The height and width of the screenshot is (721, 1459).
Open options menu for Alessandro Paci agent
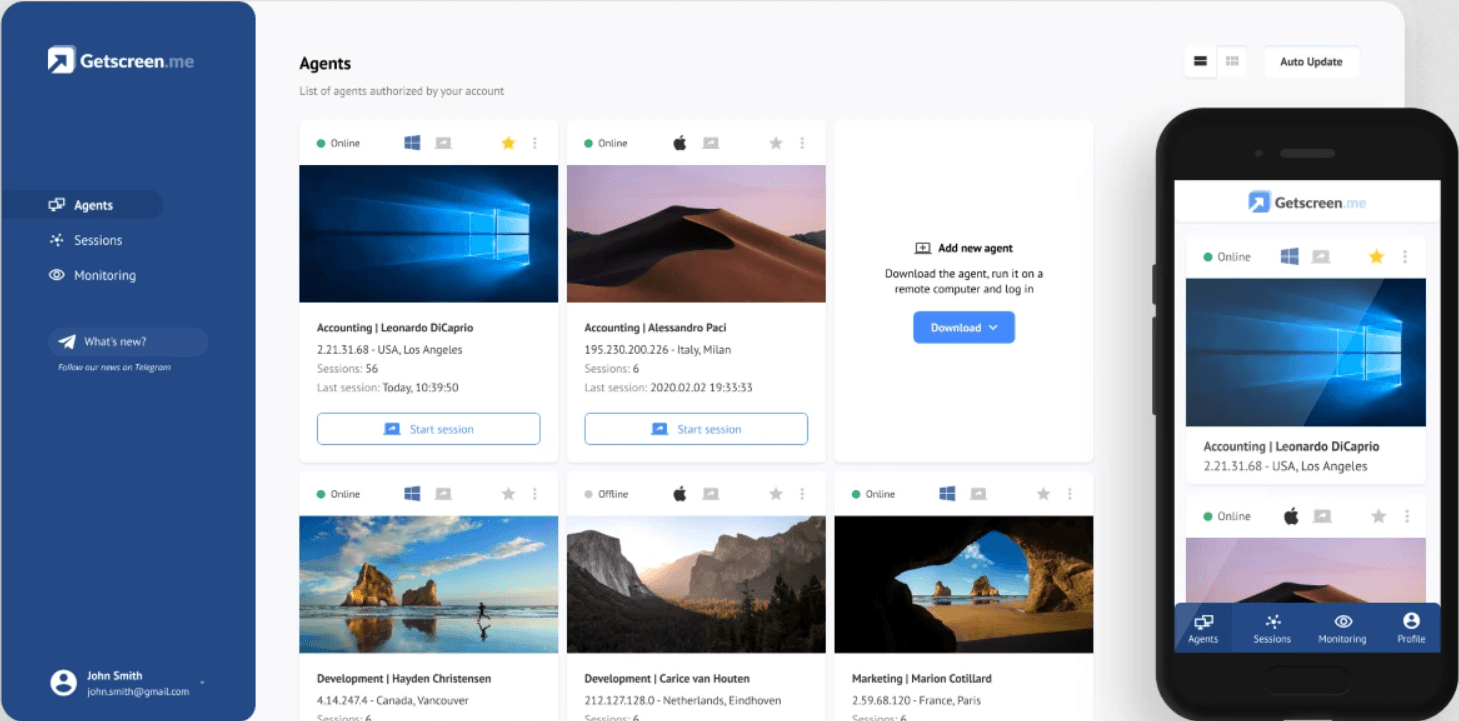tap(802, 143)
